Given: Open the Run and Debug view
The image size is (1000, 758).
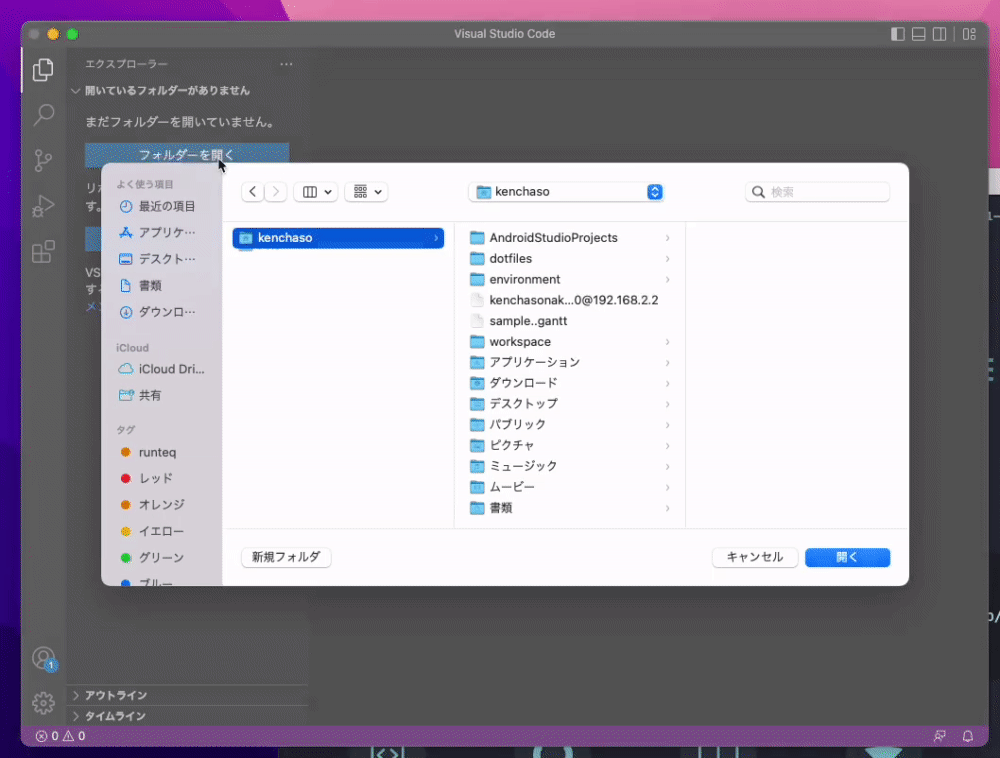Looking at the screenshot, I should tap(43, 206).
